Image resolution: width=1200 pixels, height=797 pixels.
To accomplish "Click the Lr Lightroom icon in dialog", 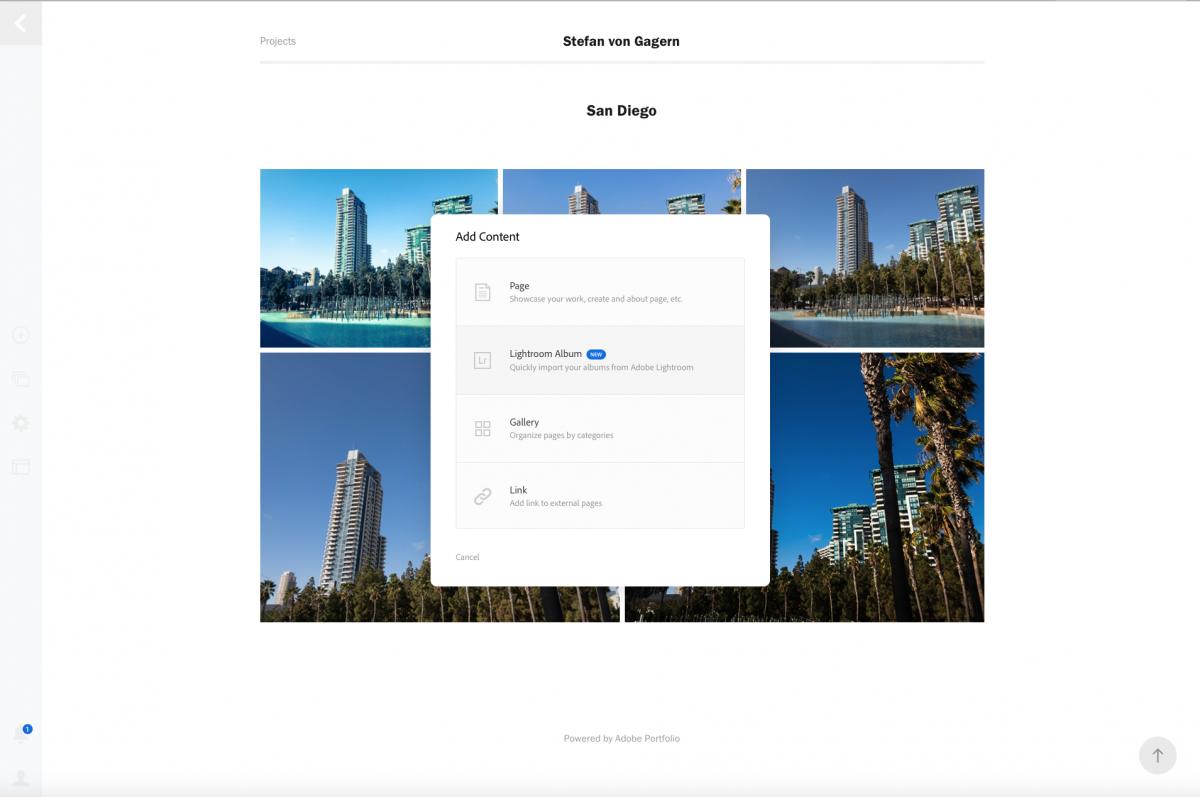I will [x=482, y=360].
